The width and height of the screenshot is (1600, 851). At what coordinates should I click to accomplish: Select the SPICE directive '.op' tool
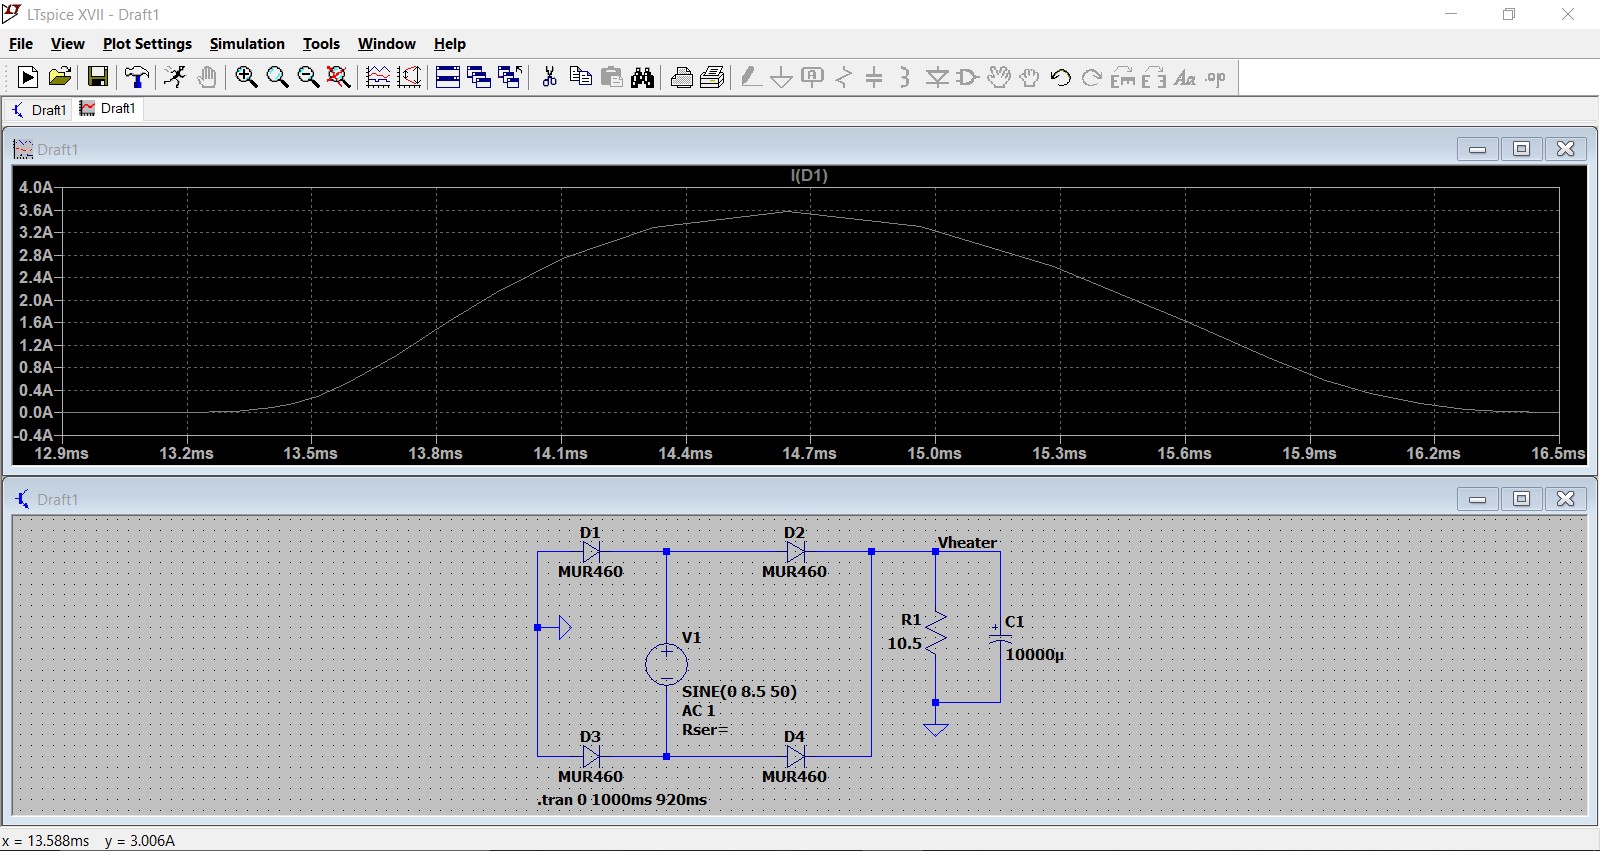click(1216, 77)
